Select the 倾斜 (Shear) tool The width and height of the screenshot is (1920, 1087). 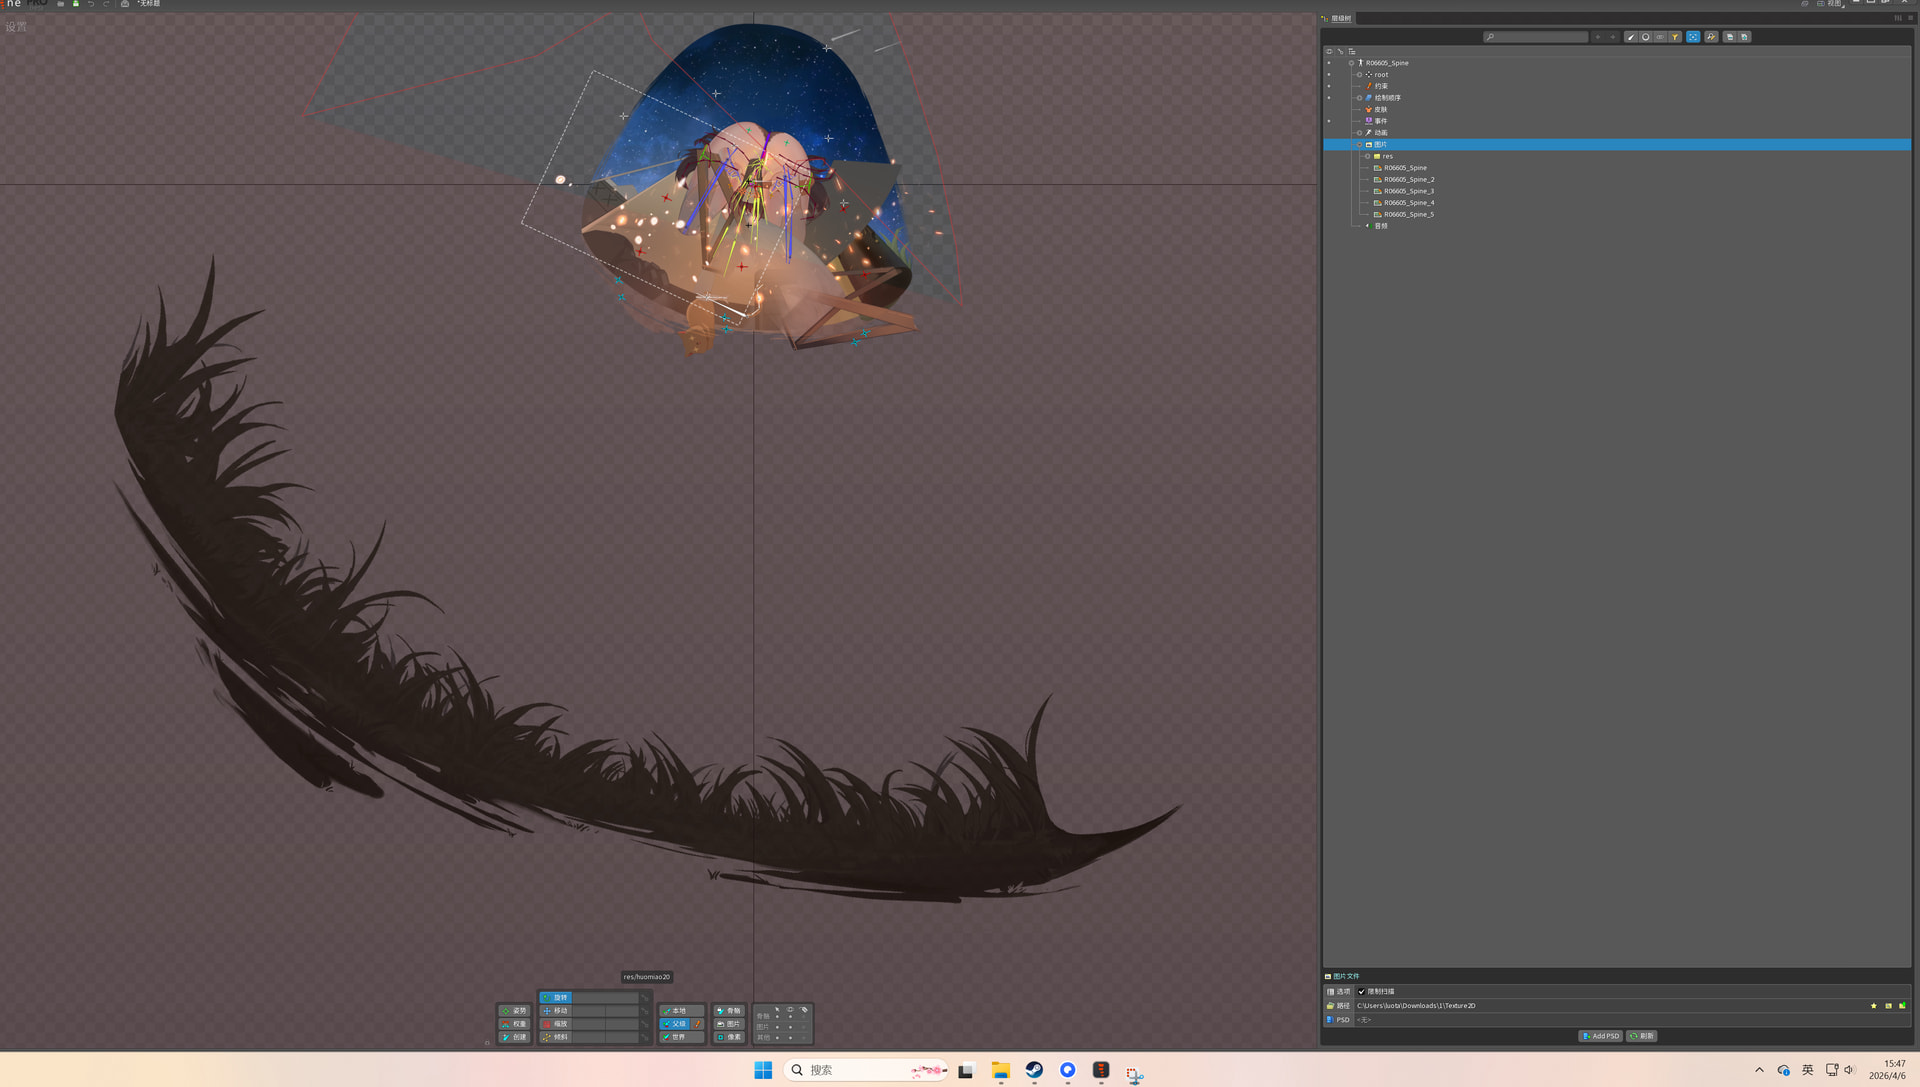(557, 1037)
